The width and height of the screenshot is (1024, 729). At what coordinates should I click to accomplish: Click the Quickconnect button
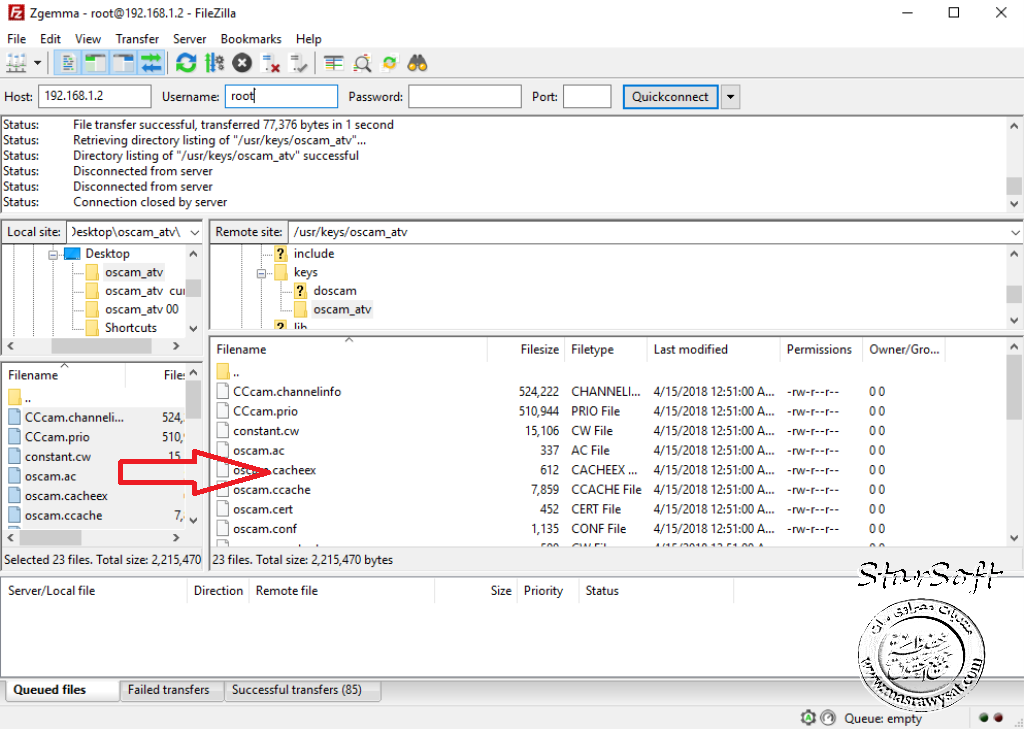coord(670,97)
